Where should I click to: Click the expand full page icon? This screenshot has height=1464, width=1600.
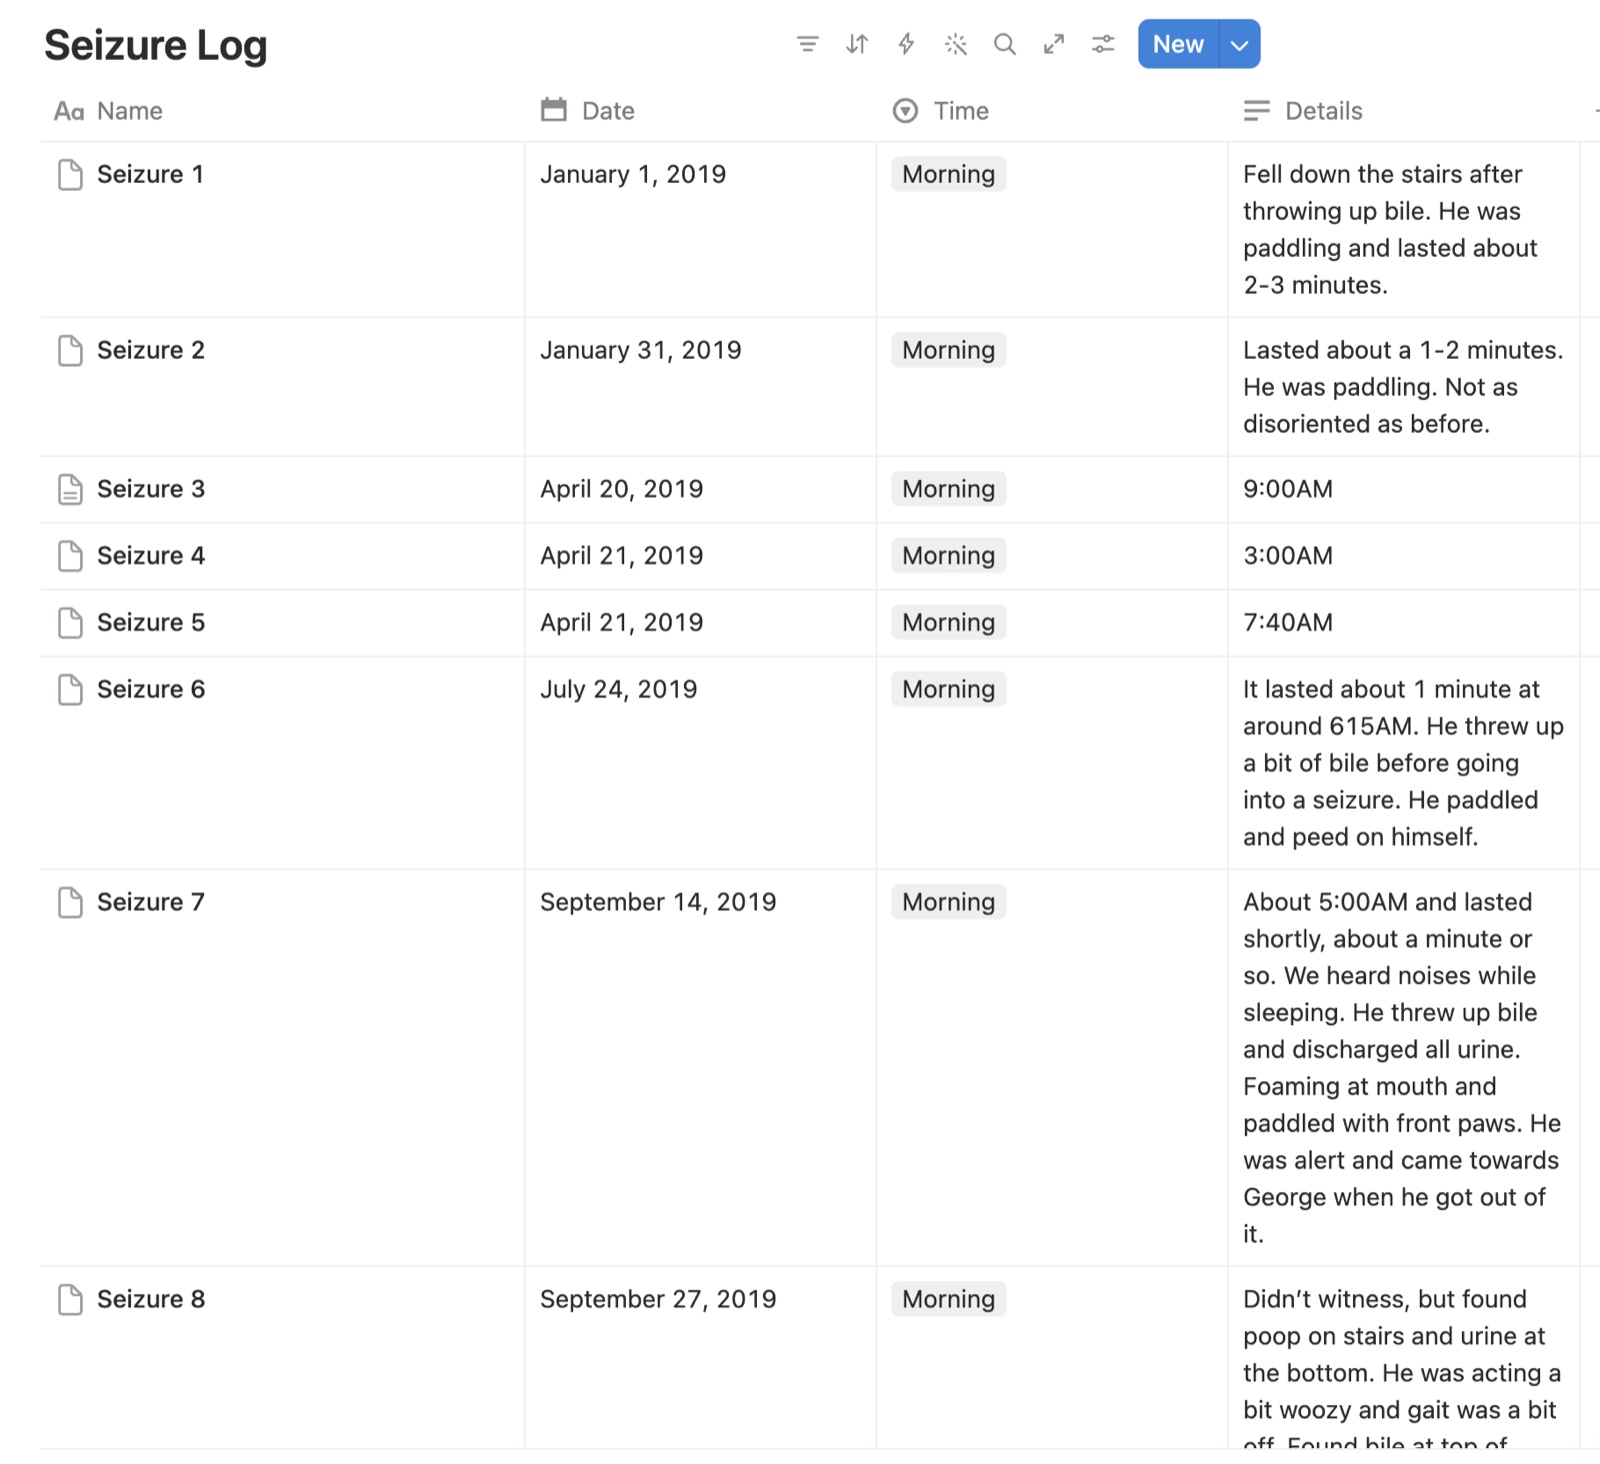[x=1054, y=44]
